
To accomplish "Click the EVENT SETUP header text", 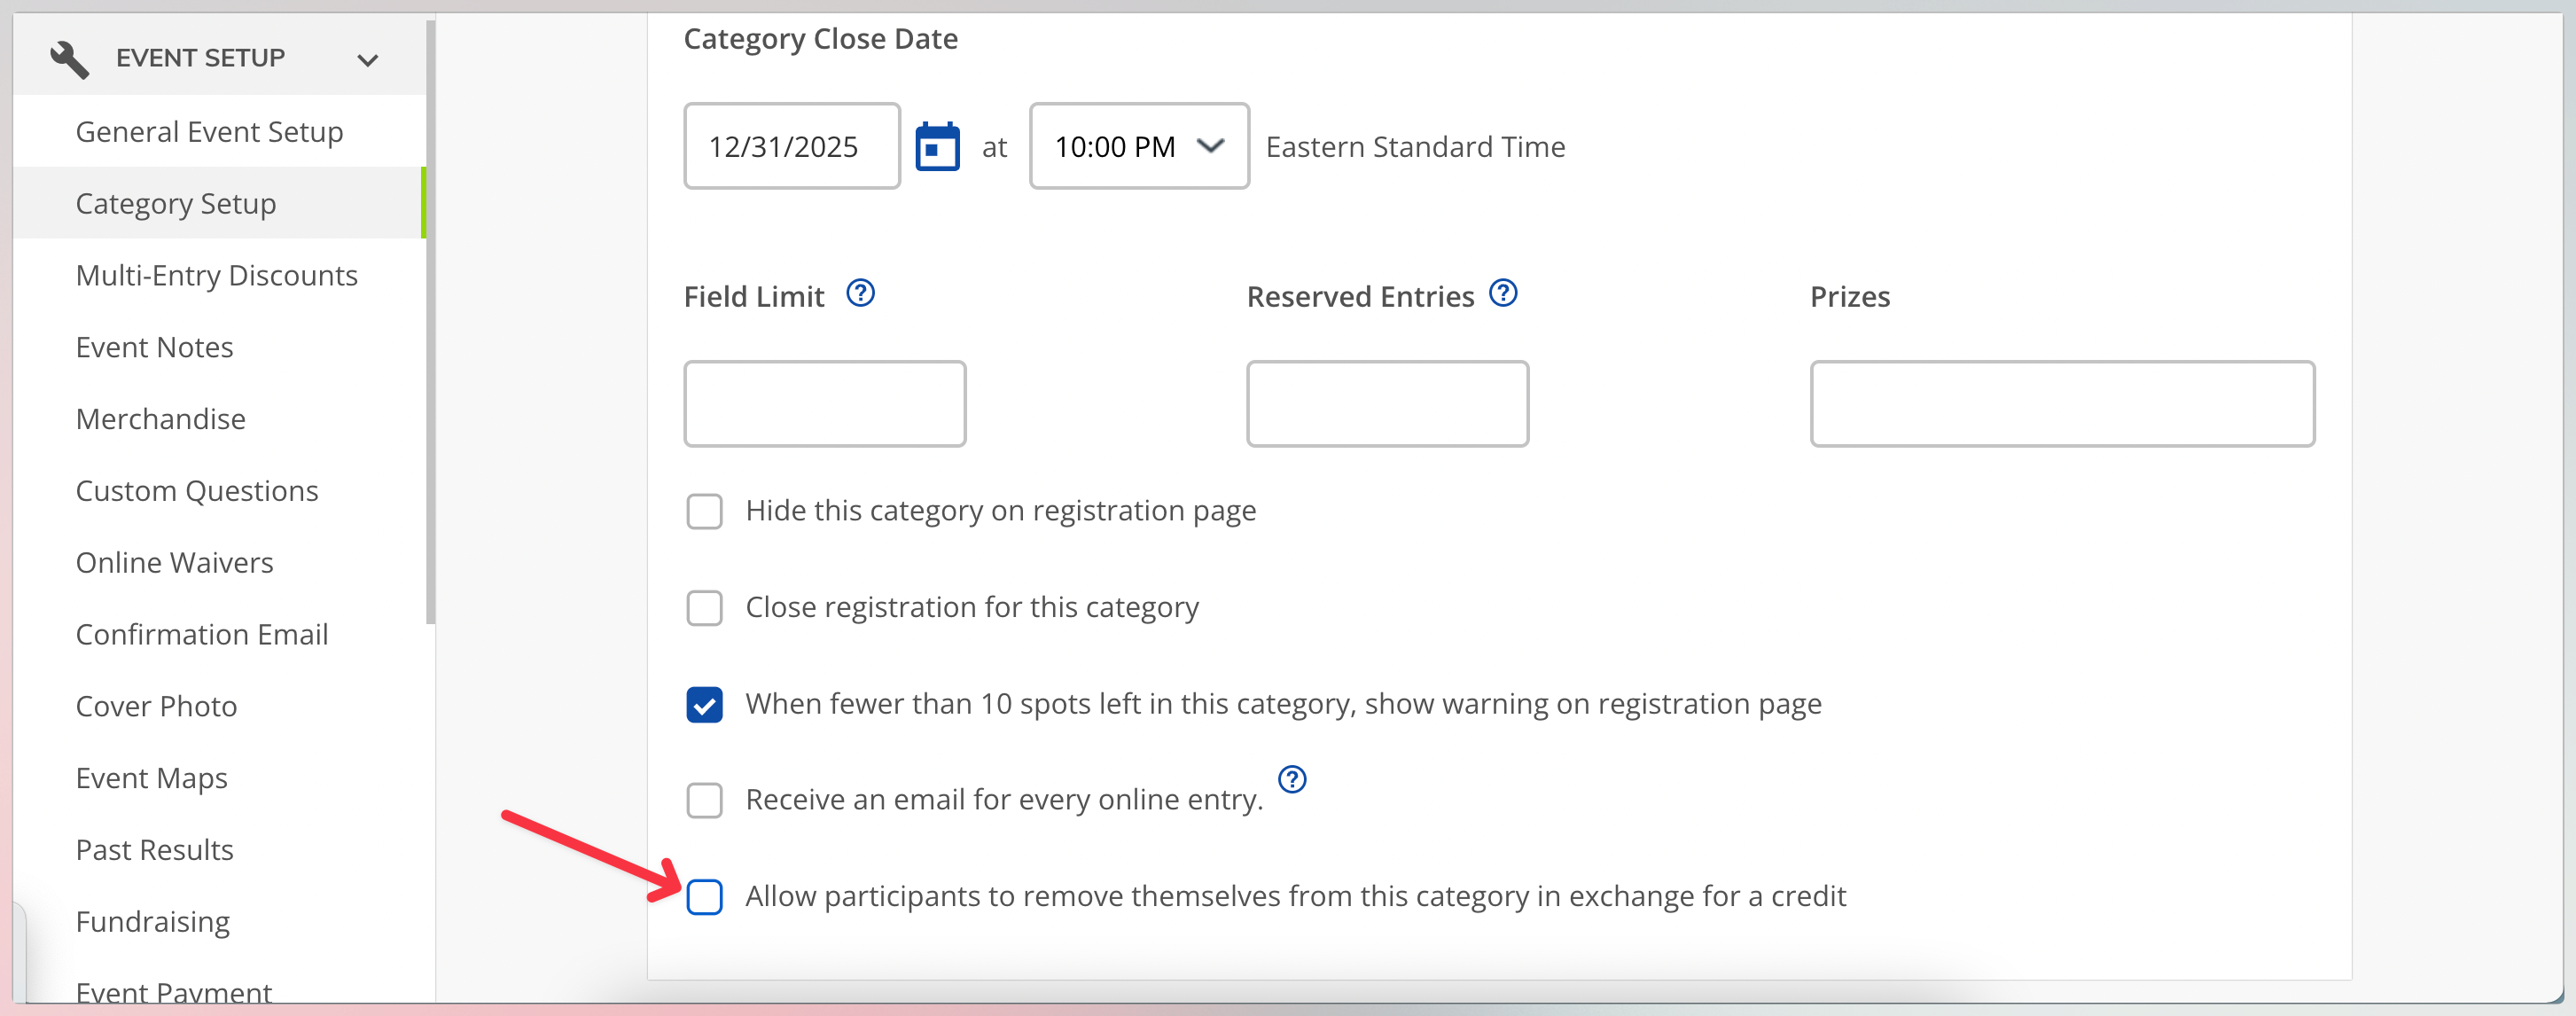I will point(200,58).
